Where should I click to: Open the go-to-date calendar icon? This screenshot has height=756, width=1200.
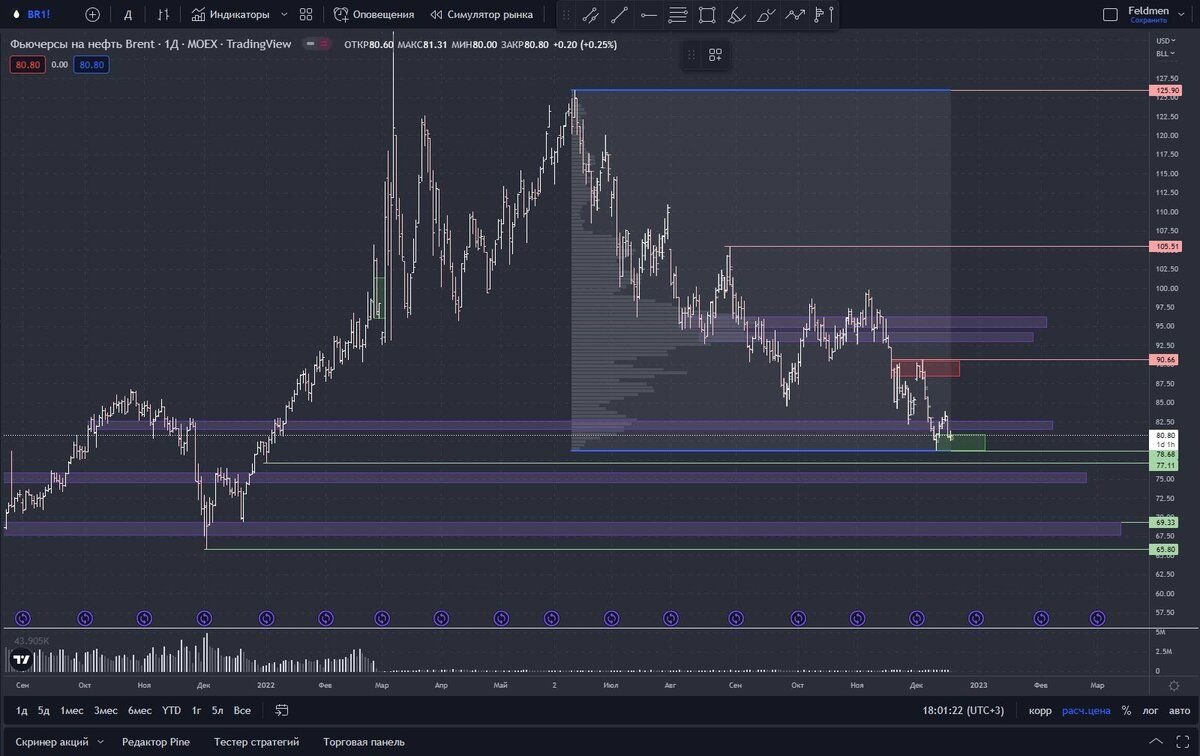tap(282, 711)
